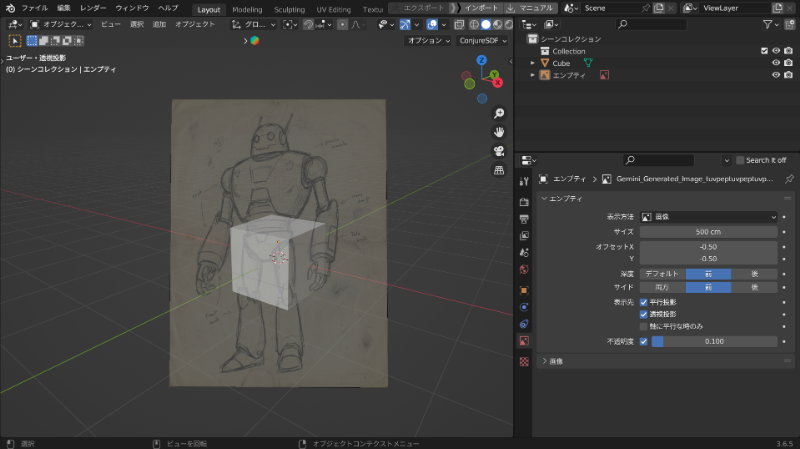Open the Texture properties checker icon
The image size is (800, 449).
pos(523,360)
